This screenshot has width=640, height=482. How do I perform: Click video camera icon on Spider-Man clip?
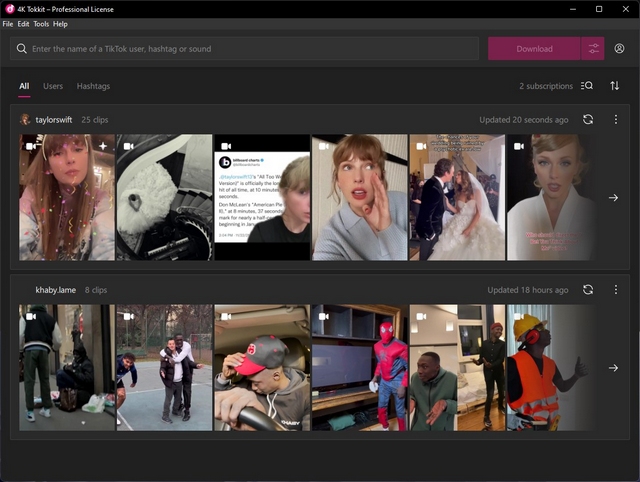[324, 316]
